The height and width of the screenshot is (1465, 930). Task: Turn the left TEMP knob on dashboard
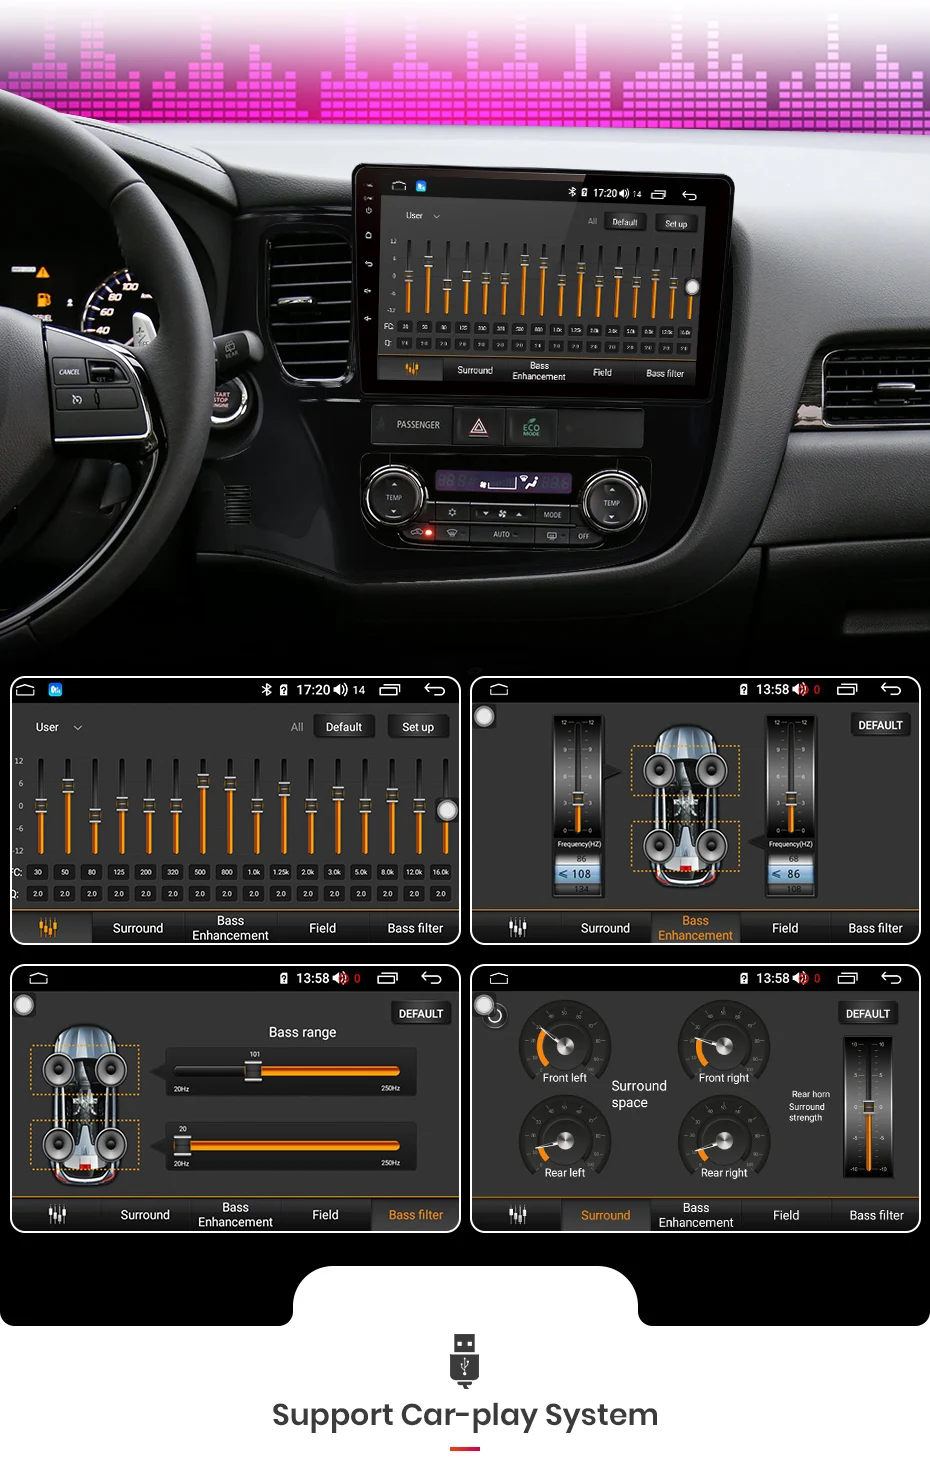[393, 496]
